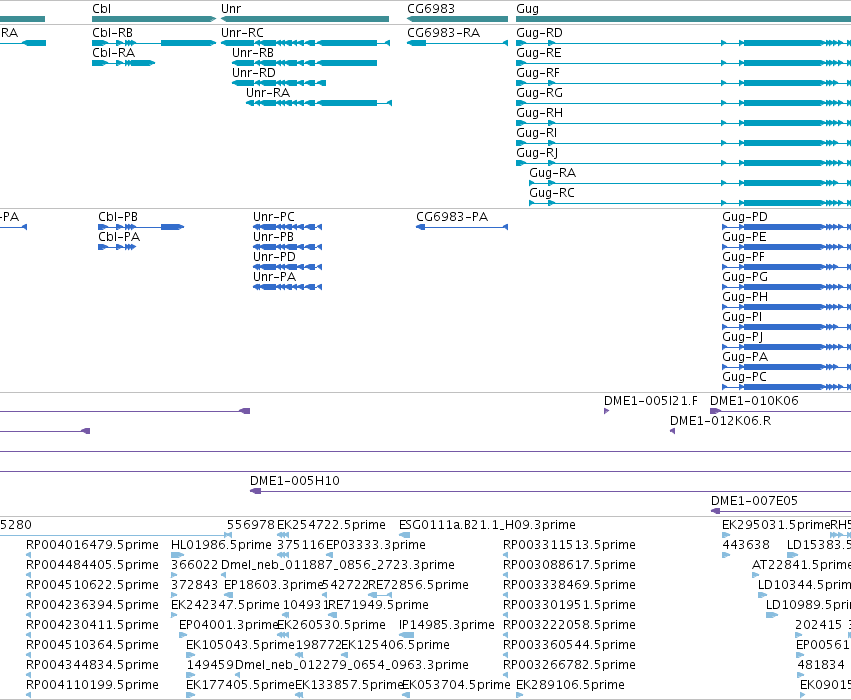The image size is (851, 700).
Task: Open the ESG0111a.B21.1_H09.3prime EST label
Action: pos(487,525)
